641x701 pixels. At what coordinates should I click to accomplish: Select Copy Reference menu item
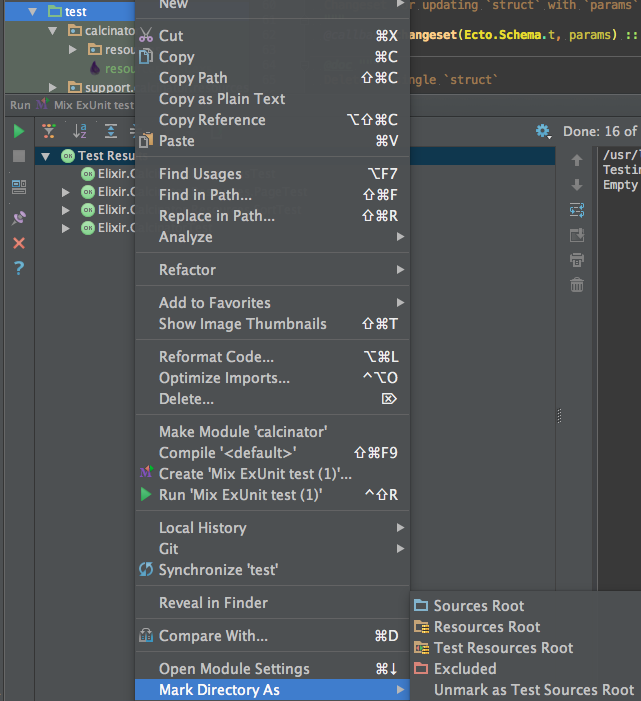click(x=273, y=120)
